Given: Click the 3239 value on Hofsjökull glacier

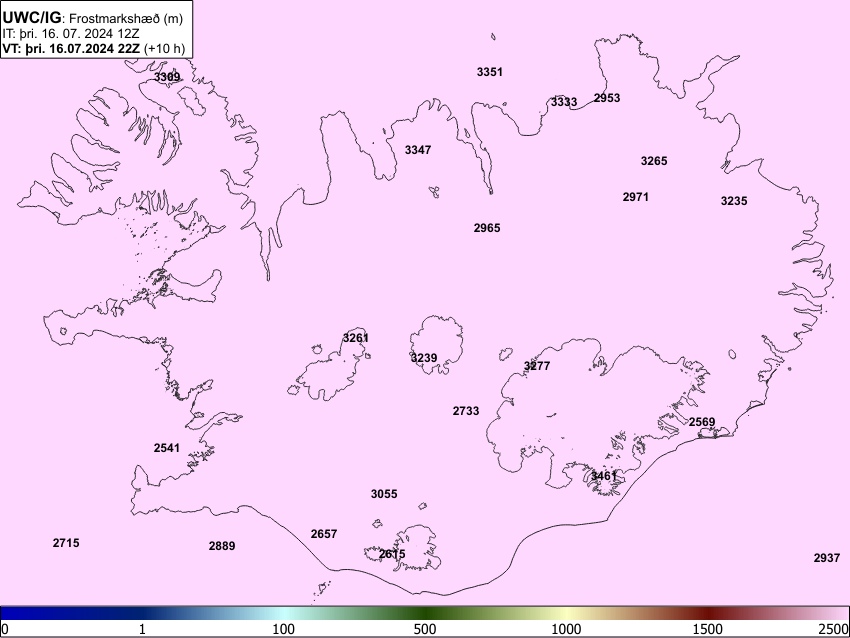Looking at the screenshot, I should click(424, 358).
